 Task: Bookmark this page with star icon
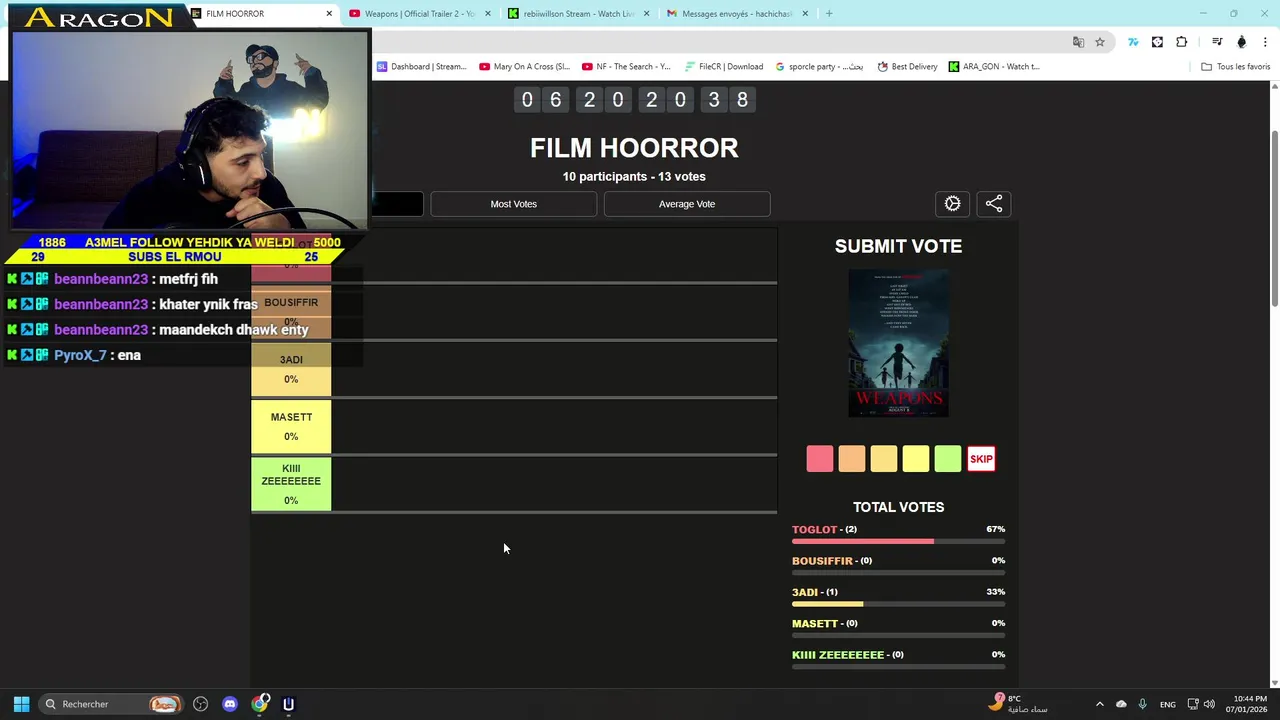coord(1100,42)
